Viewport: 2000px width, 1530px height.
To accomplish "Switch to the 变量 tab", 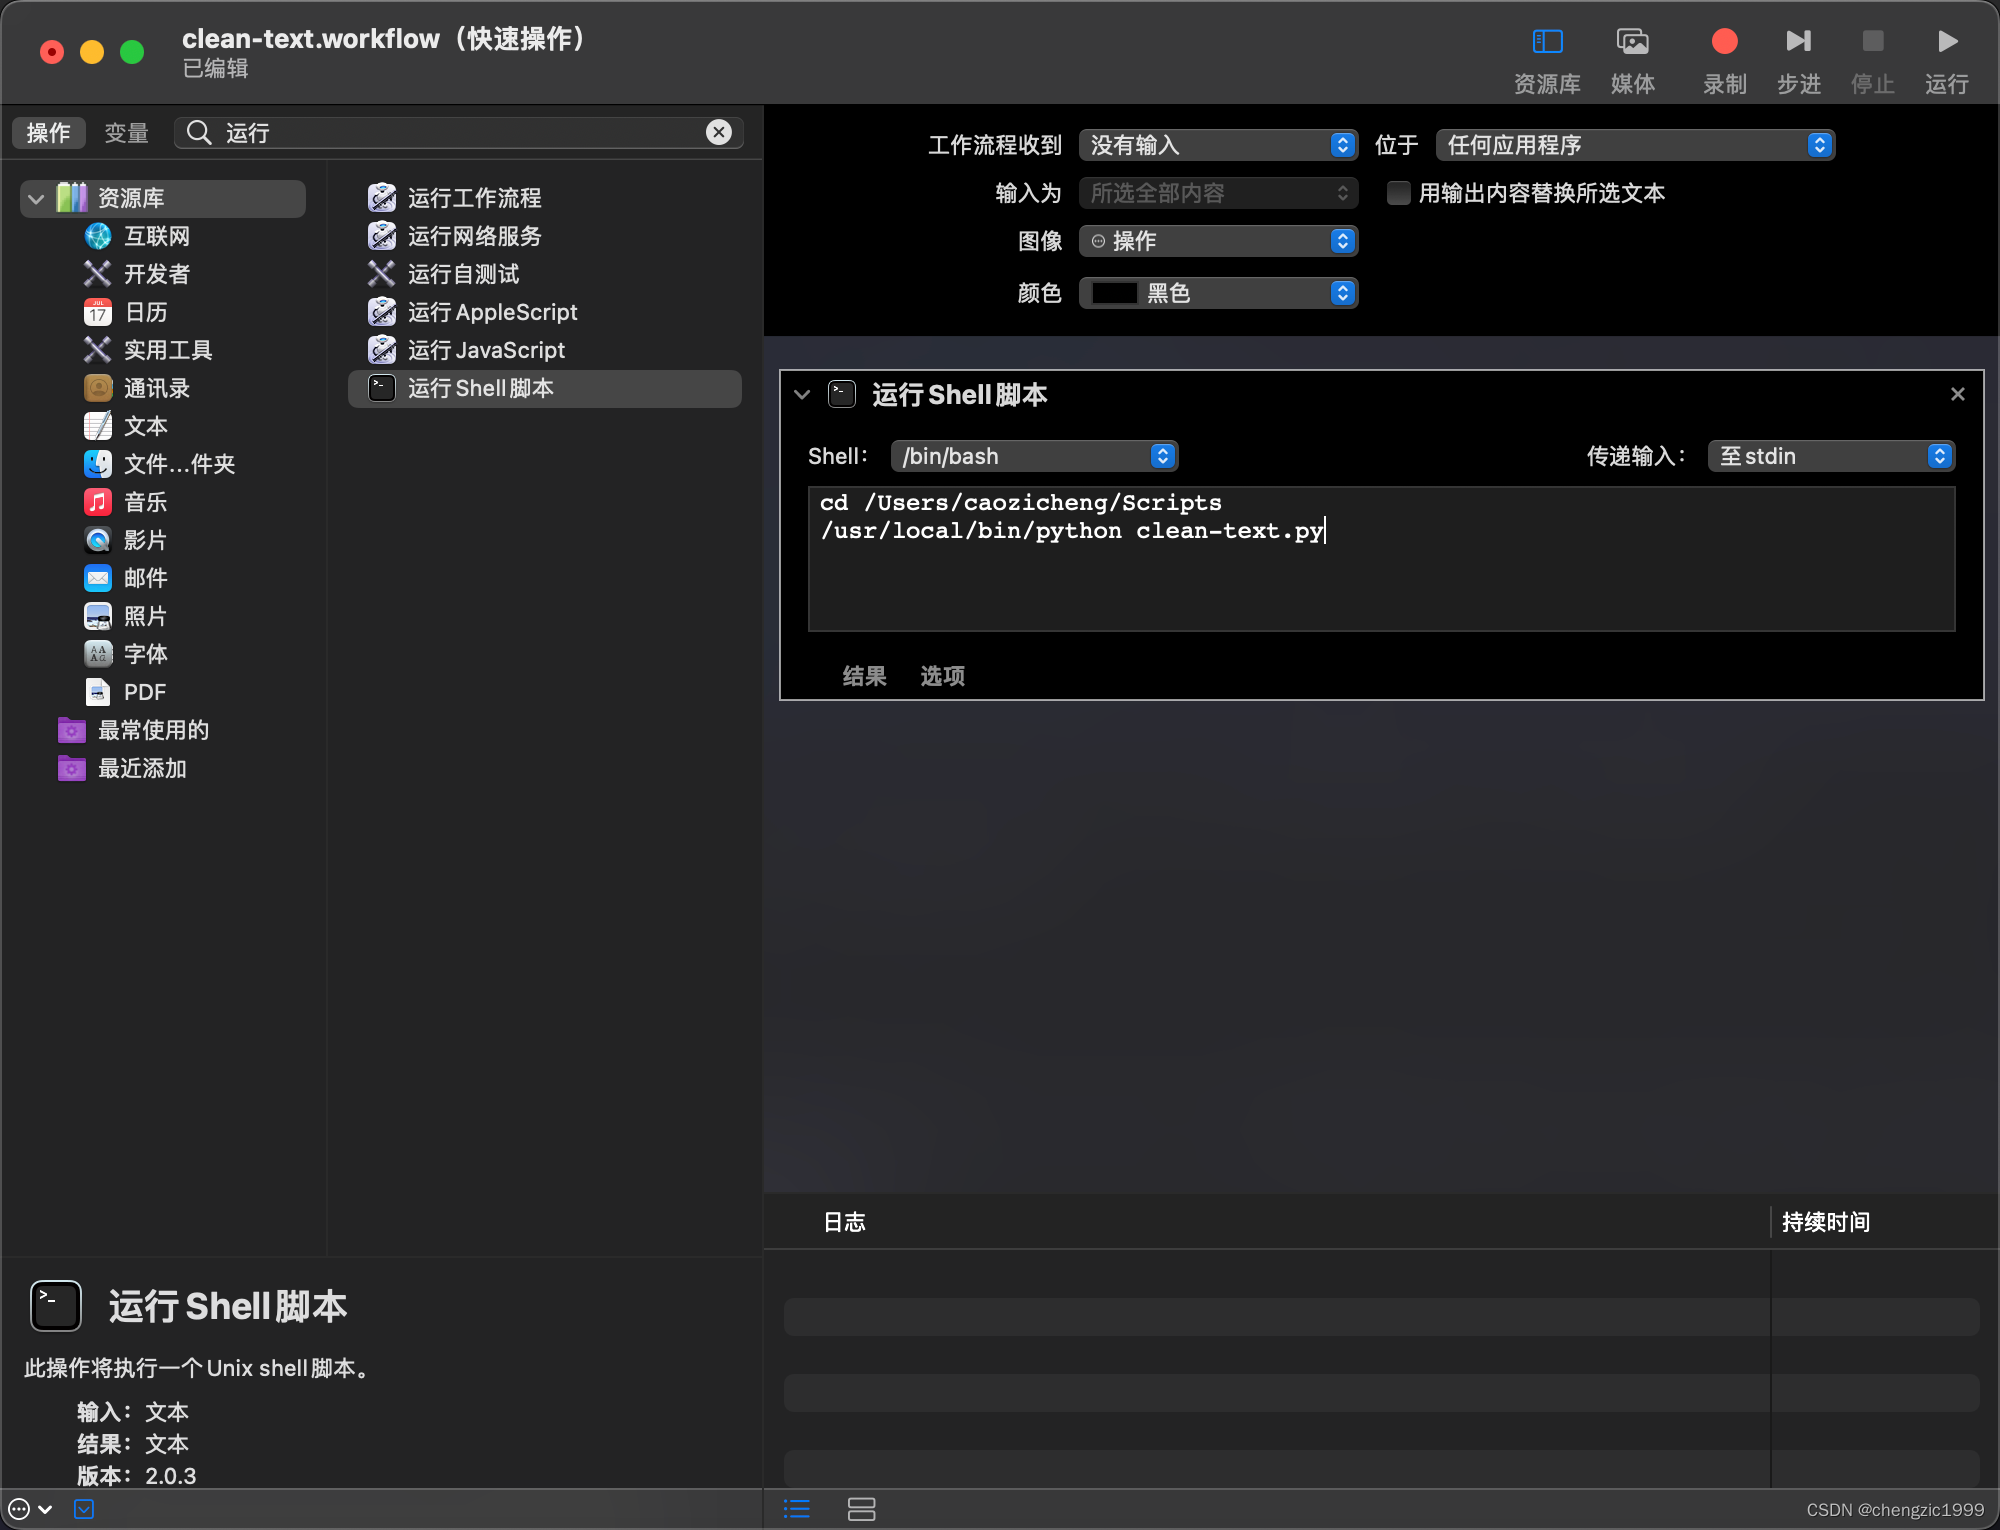I will pyautogui.click(x=127, y=133).
